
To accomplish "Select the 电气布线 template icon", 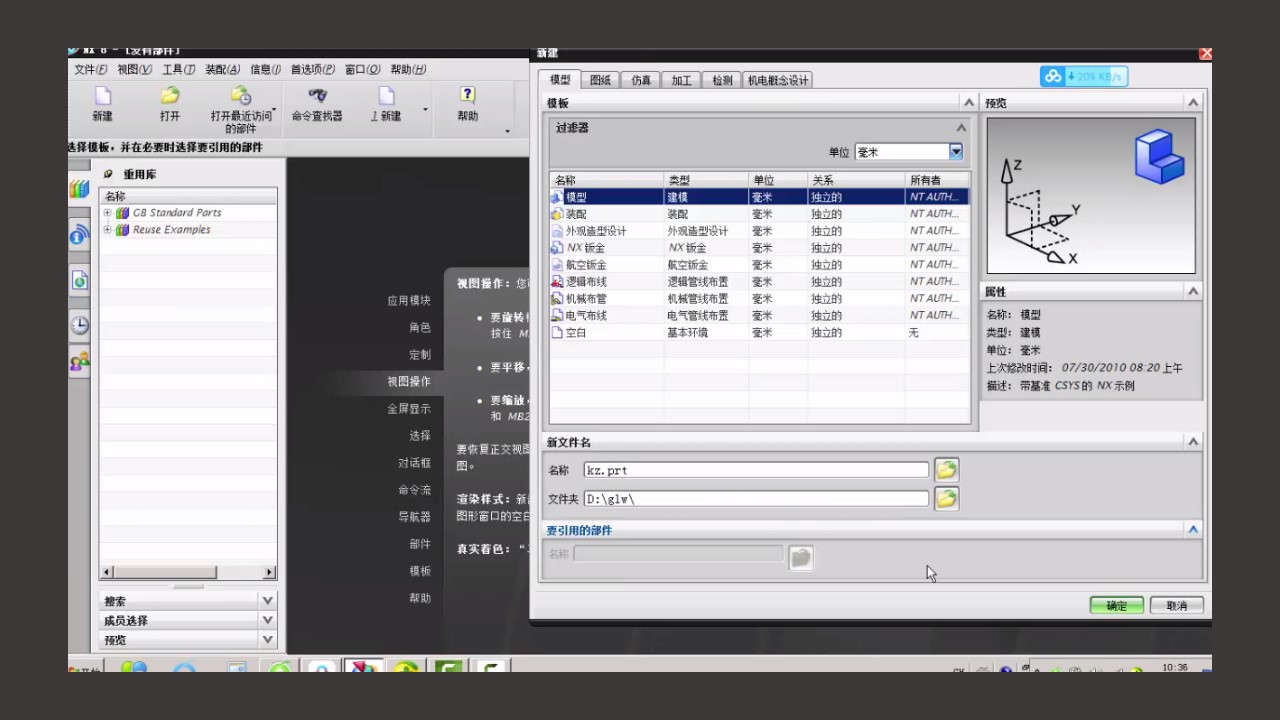I will (x=557, y=315).
